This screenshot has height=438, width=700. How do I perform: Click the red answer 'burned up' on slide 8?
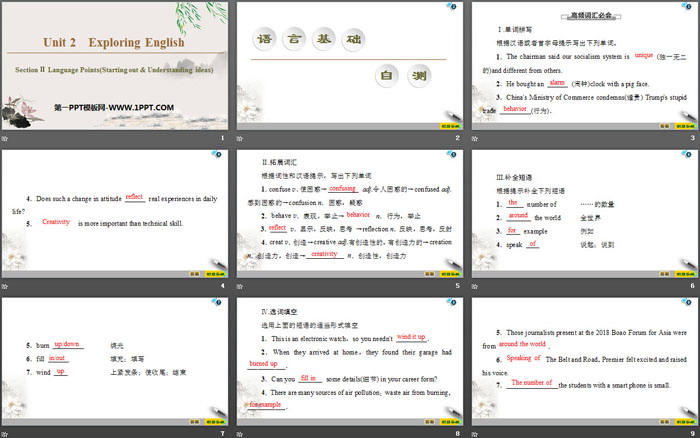263,364
